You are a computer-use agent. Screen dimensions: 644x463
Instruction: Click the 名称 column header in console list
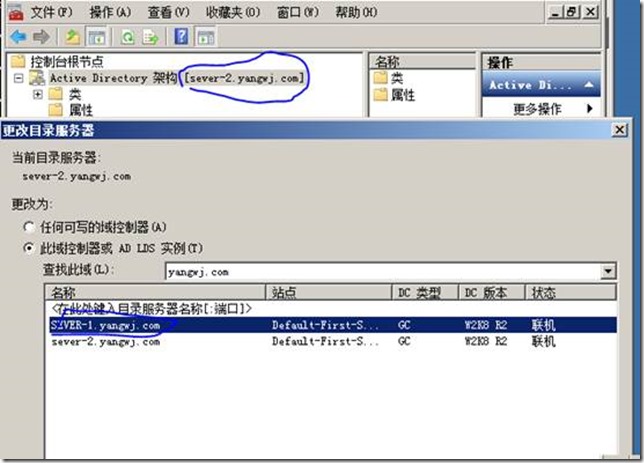tap(423, 62)
